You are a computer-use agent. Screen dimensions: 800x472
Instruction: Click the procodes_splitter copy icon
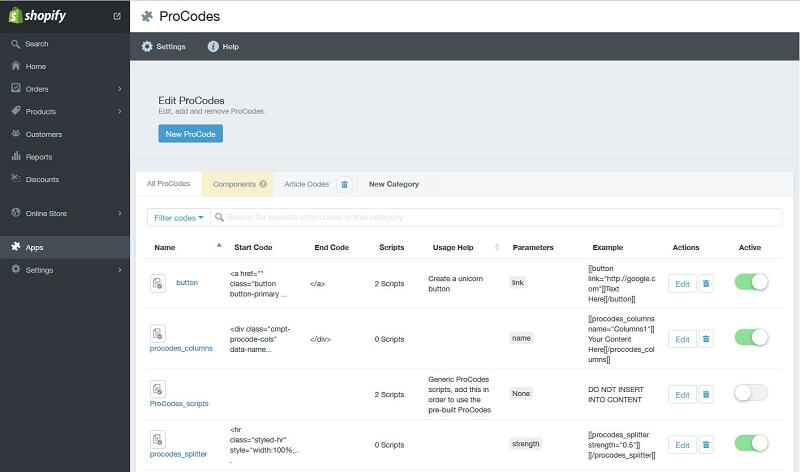[x=158, y=439]
